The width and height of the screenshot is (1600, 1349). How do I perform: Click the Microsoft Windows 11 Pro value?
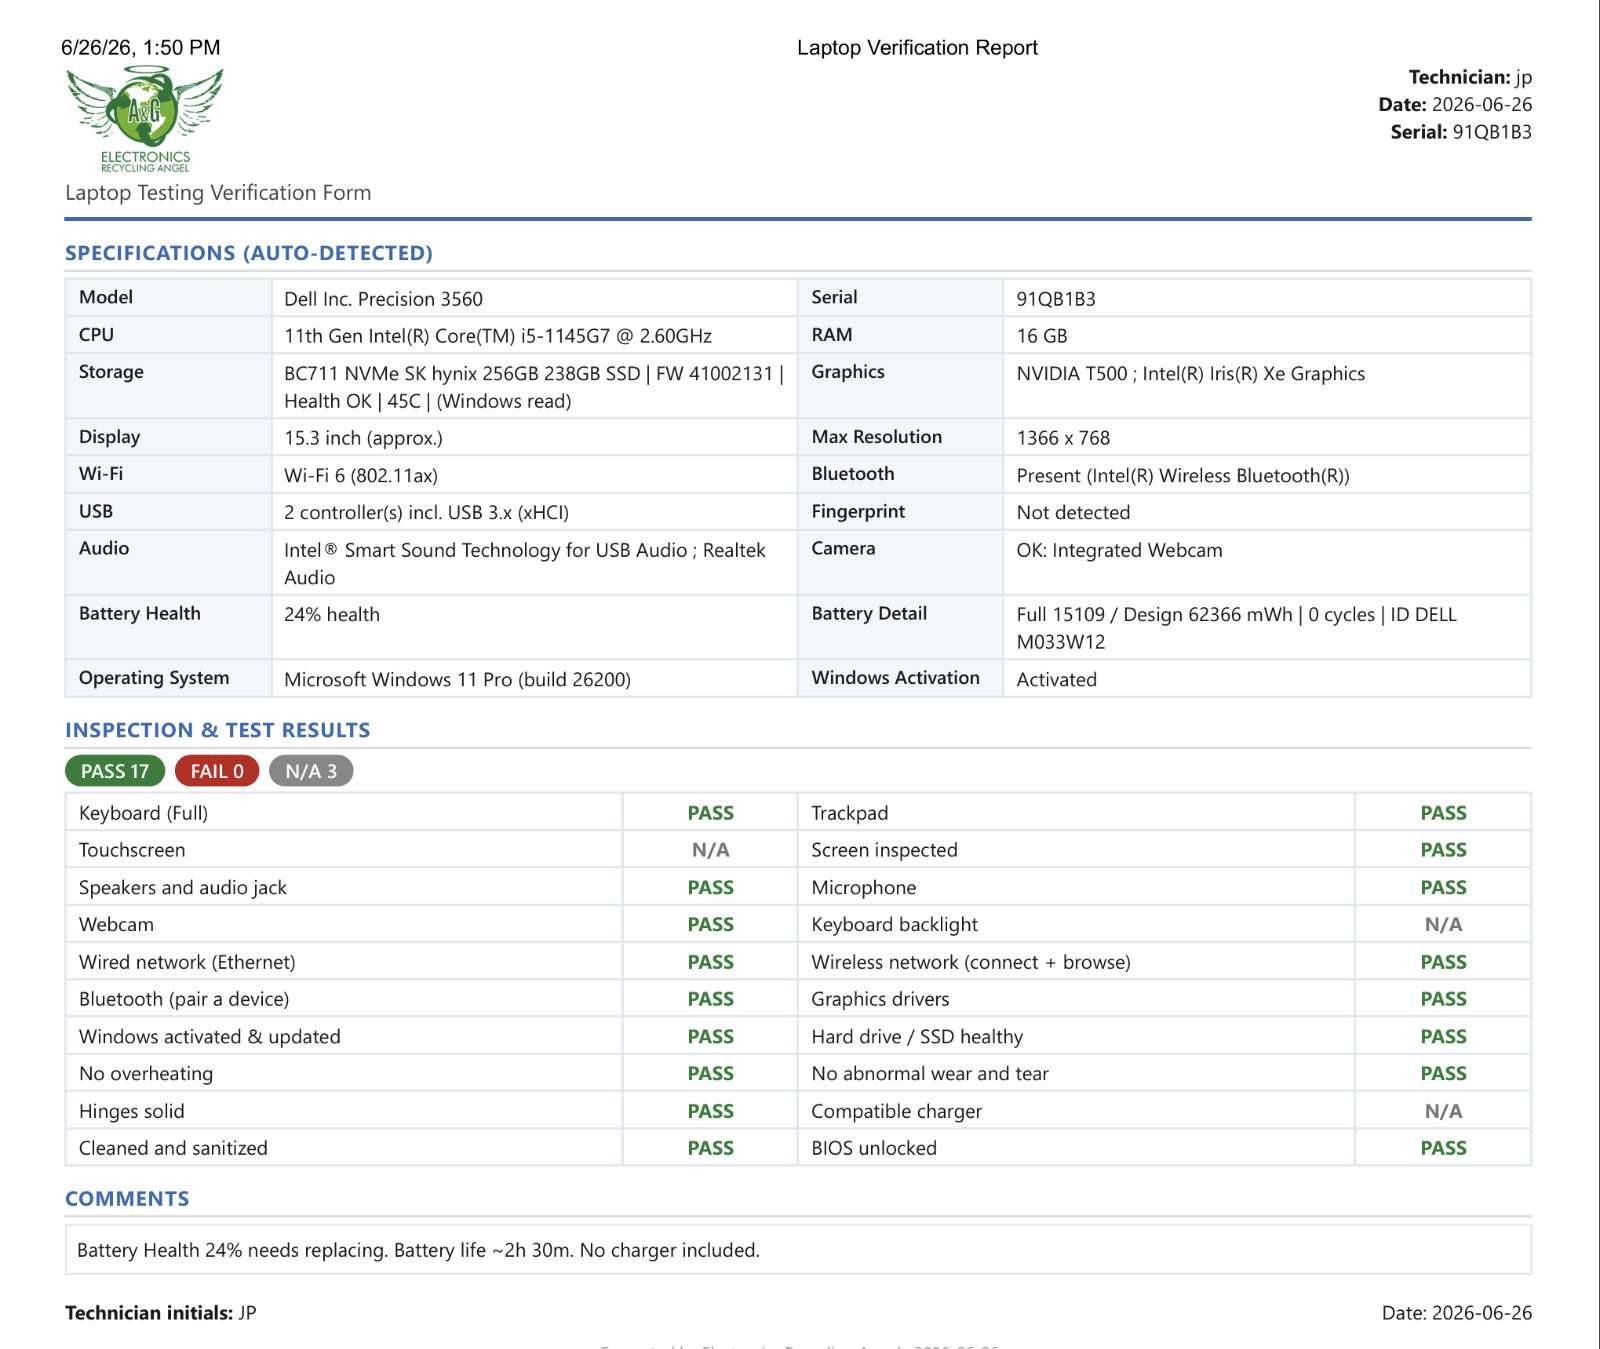click(457, 680)
